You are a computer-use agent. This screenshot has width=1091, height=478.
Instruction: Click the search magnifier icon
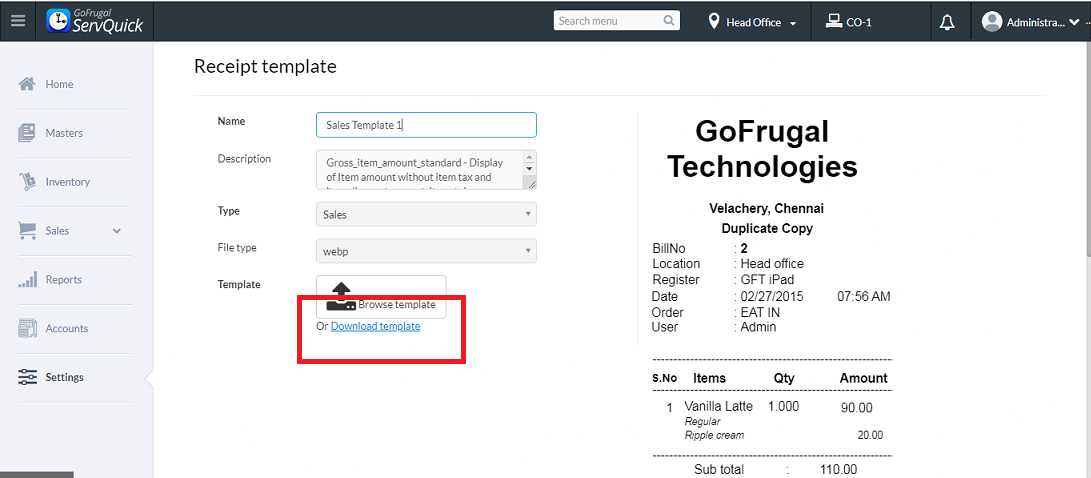[x=669, y=21]
